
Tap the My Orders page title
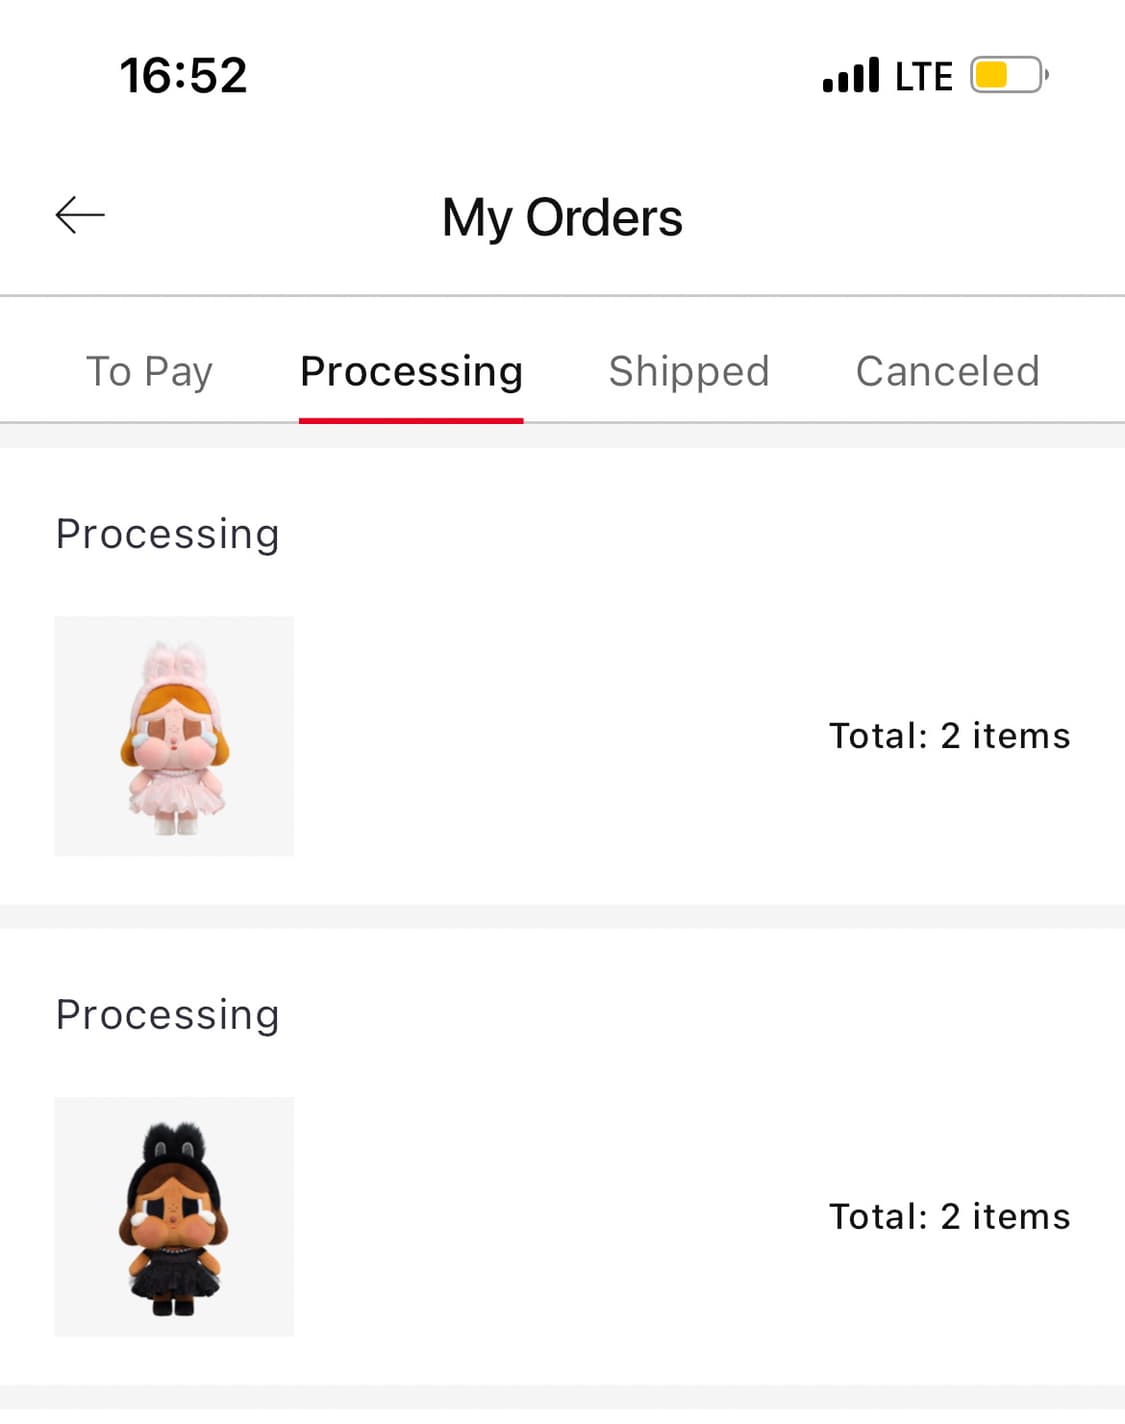coord(562,217)
